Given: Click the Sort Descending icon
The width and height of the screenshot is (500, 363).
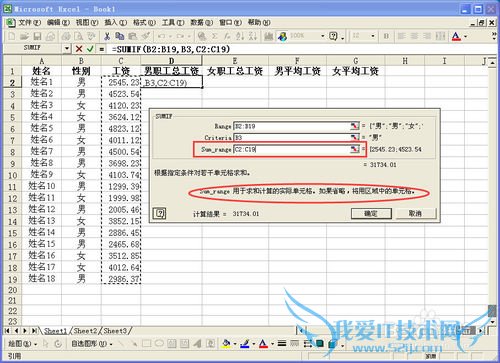Looking at the screenshot, I should (253, 36).
